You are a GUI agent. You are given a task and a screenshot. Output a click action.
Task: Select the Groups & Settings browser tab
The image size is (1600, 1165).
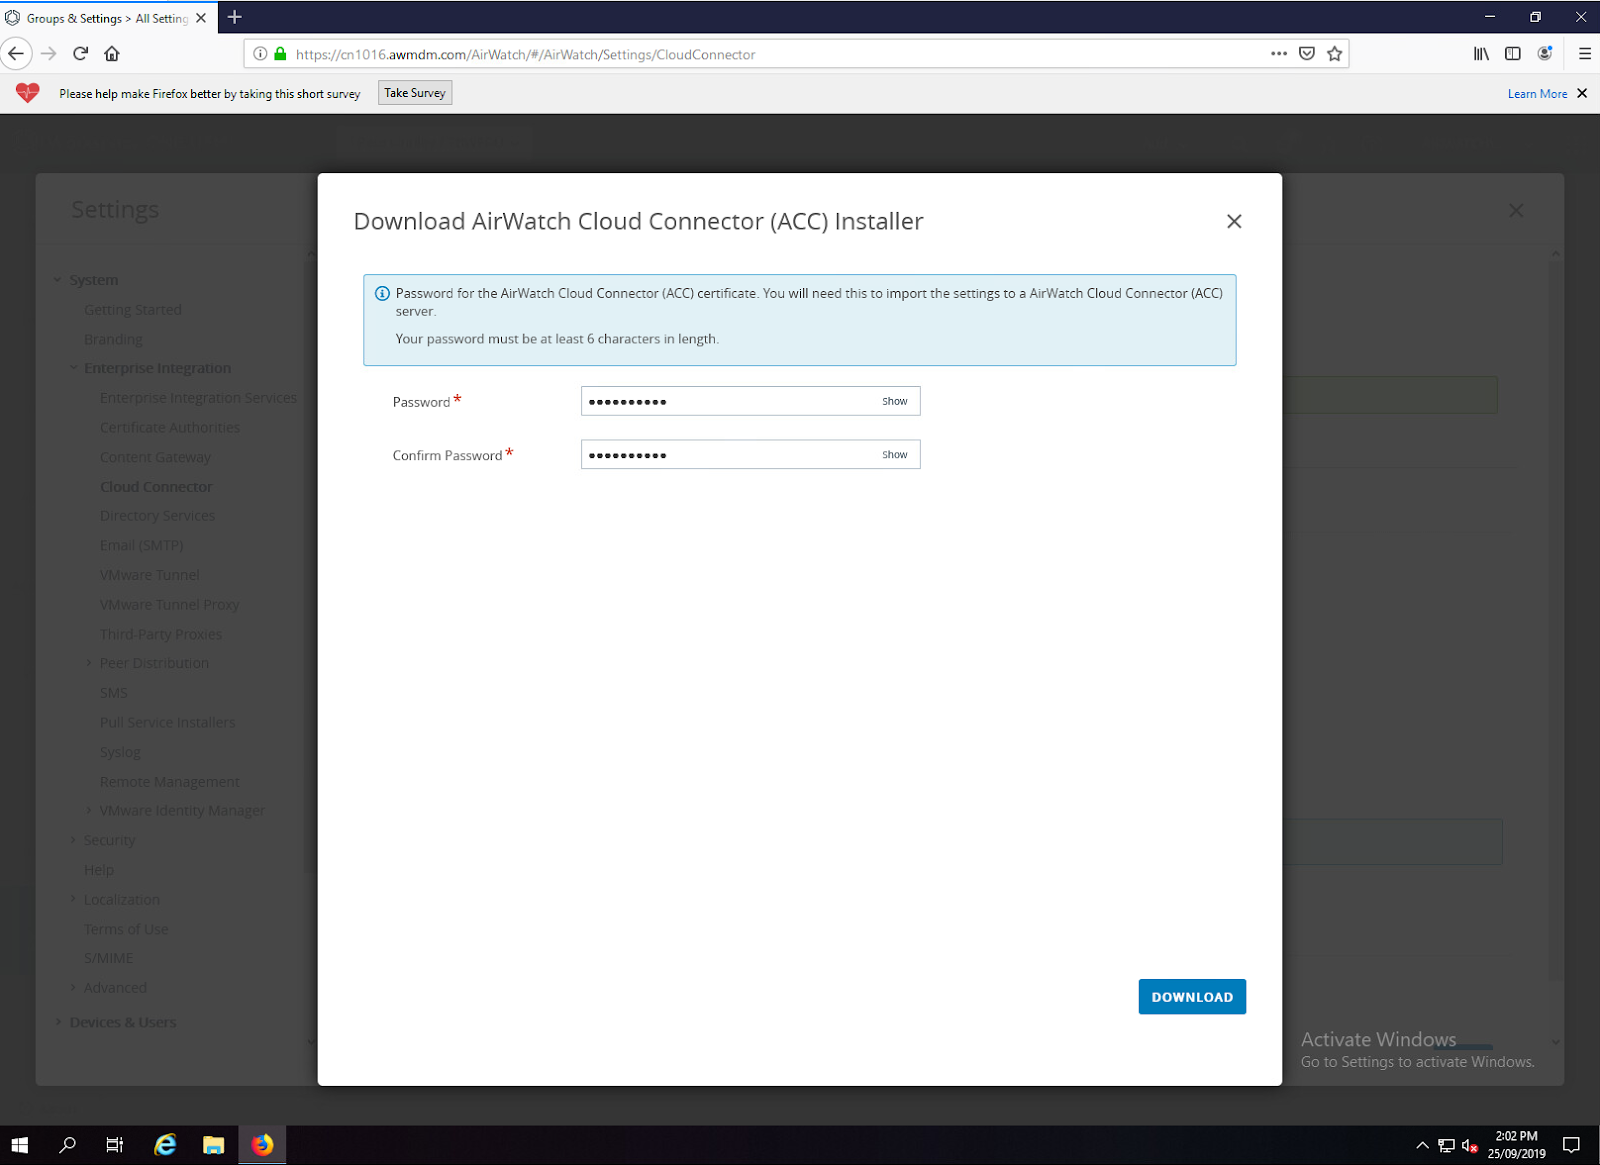(x=107, y=18)
